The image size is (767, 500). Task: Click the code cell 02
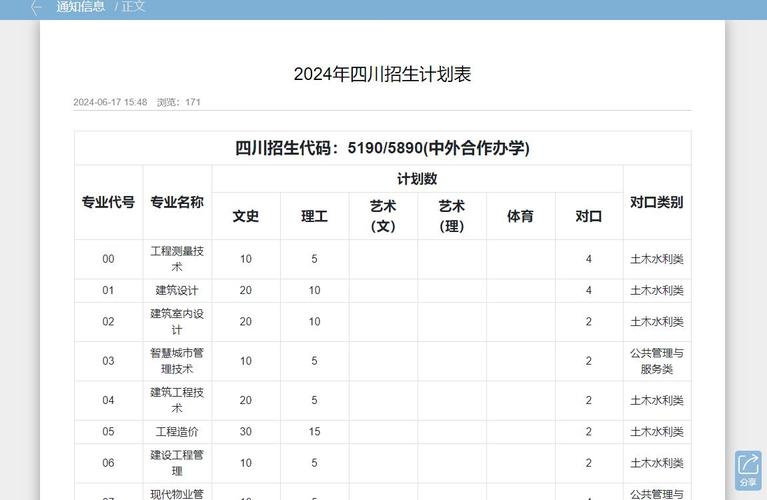pos(108,321)
